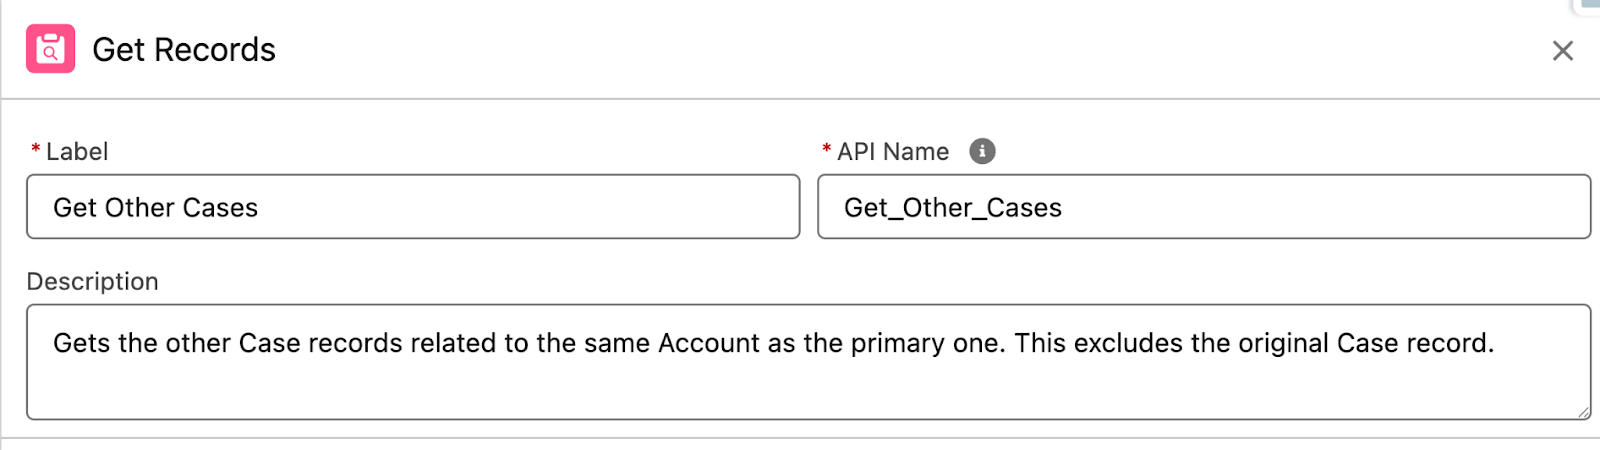Click the red asterisk beside API Name
This screenshot has width=1600, height=450.
point(827,151)
